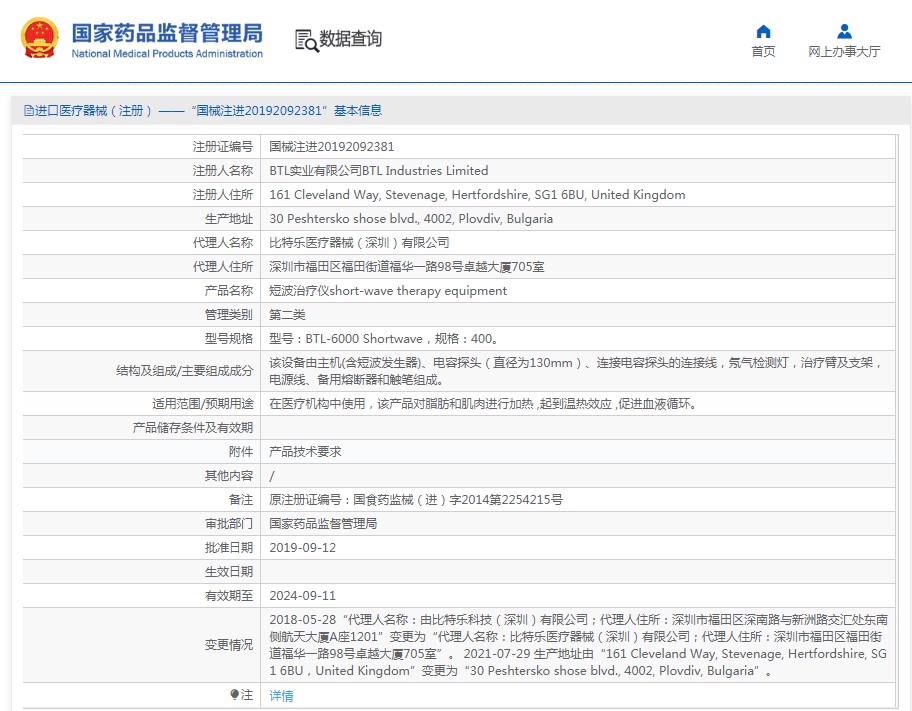The height and width of the screenshot is (711, 912).
Task: Open the 首页 text link
Action: point(763,52)
